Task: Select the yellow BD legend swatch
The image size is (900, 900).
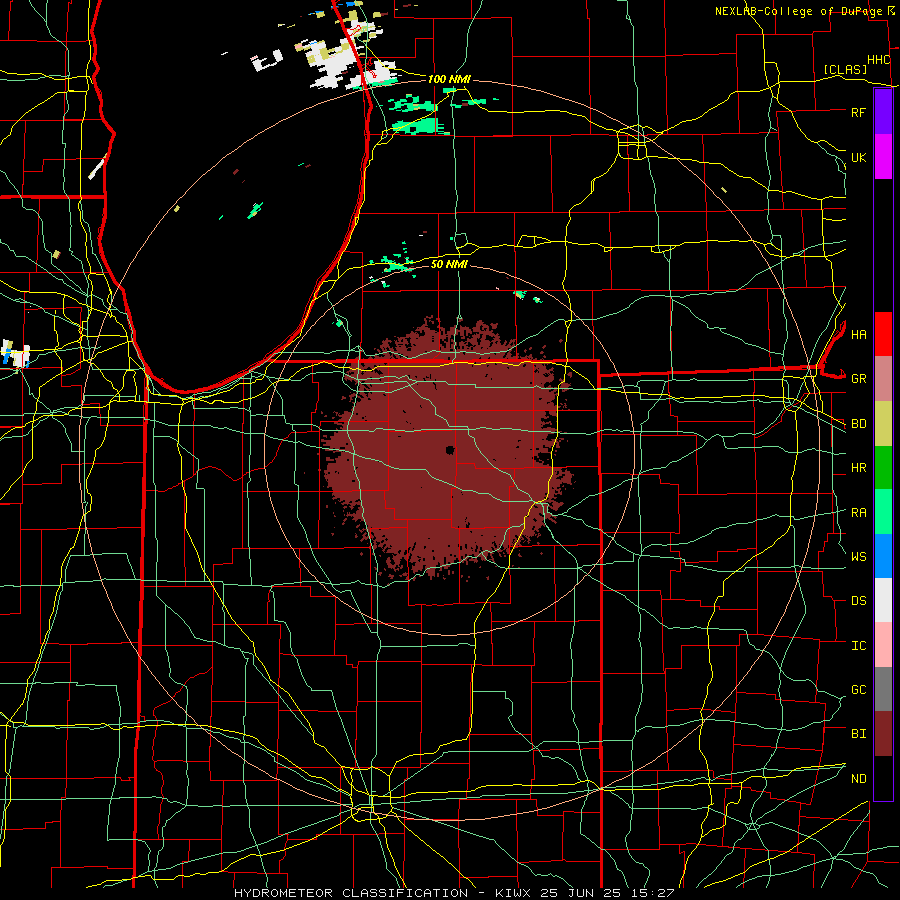Action: pos(883,424)
